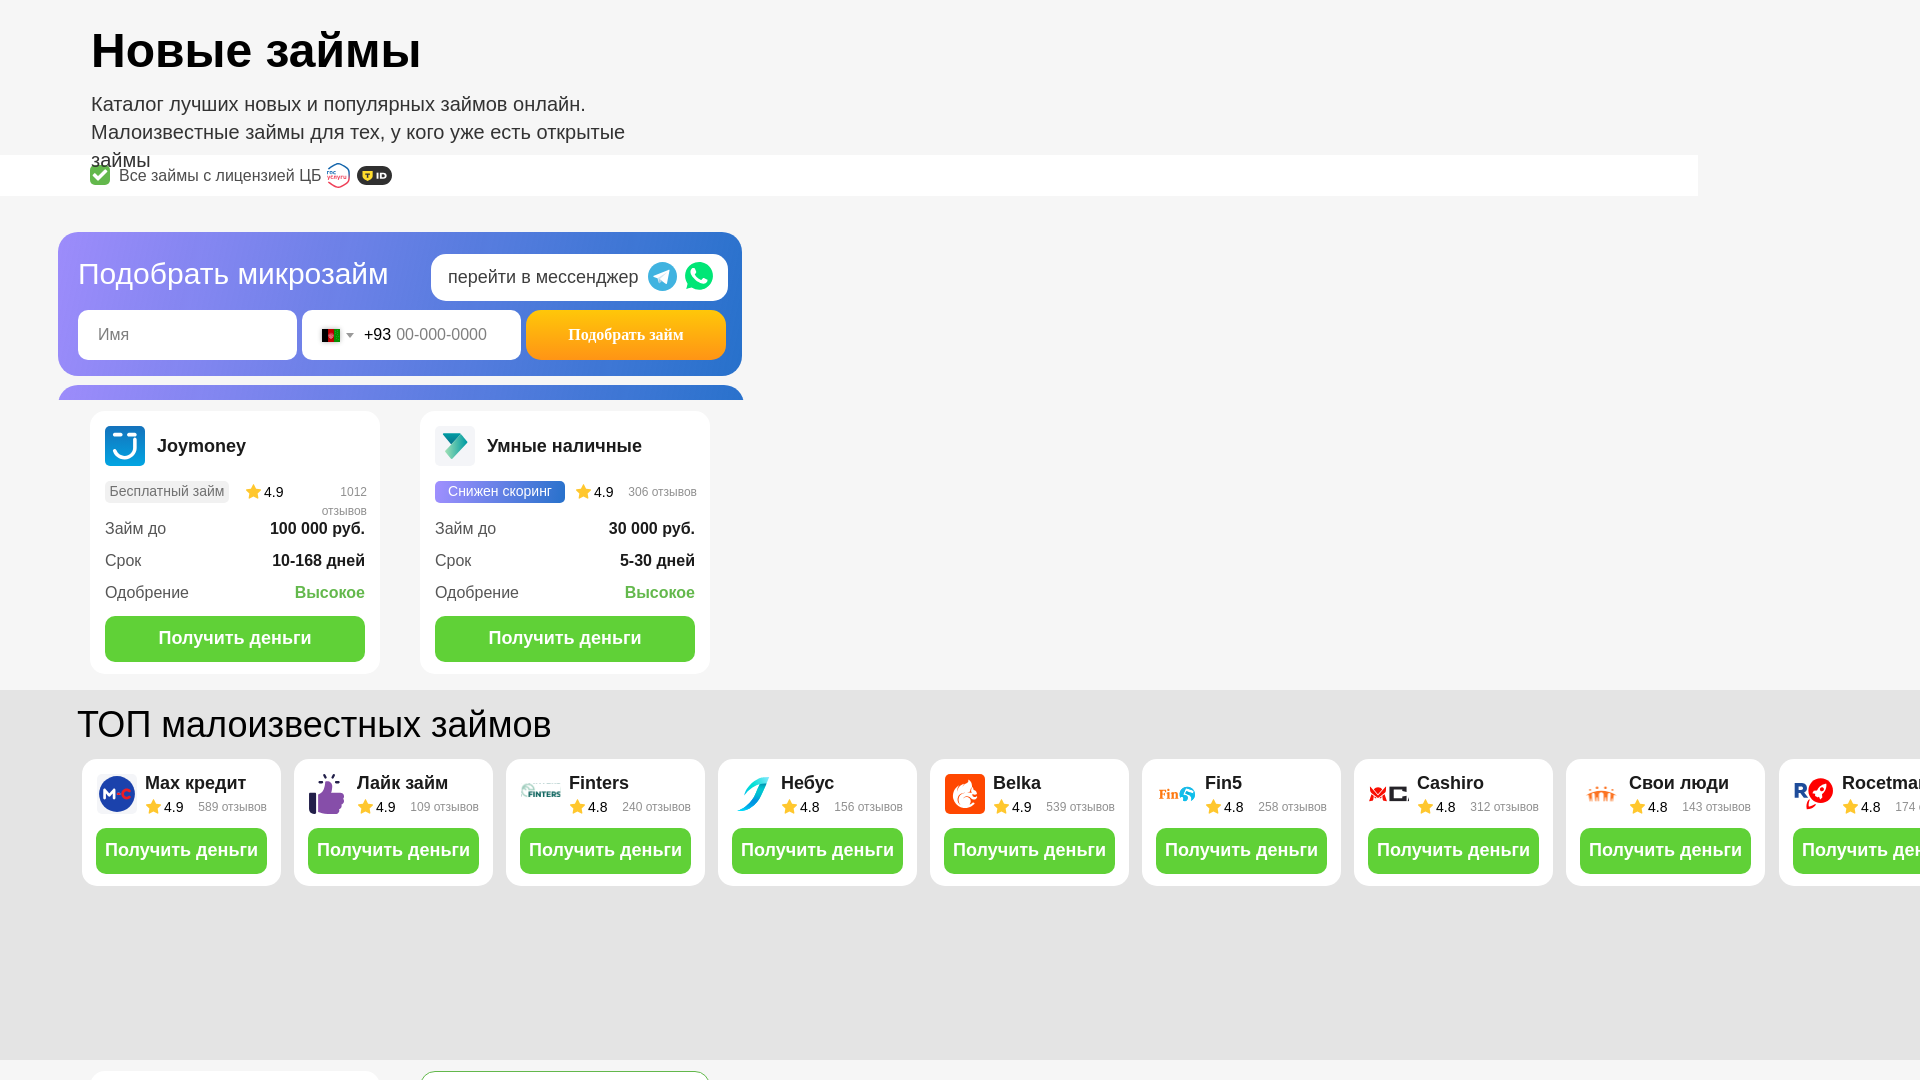Open country code flag dropdown
This screenshot has height=1080, width=1920.
point(337,335)
